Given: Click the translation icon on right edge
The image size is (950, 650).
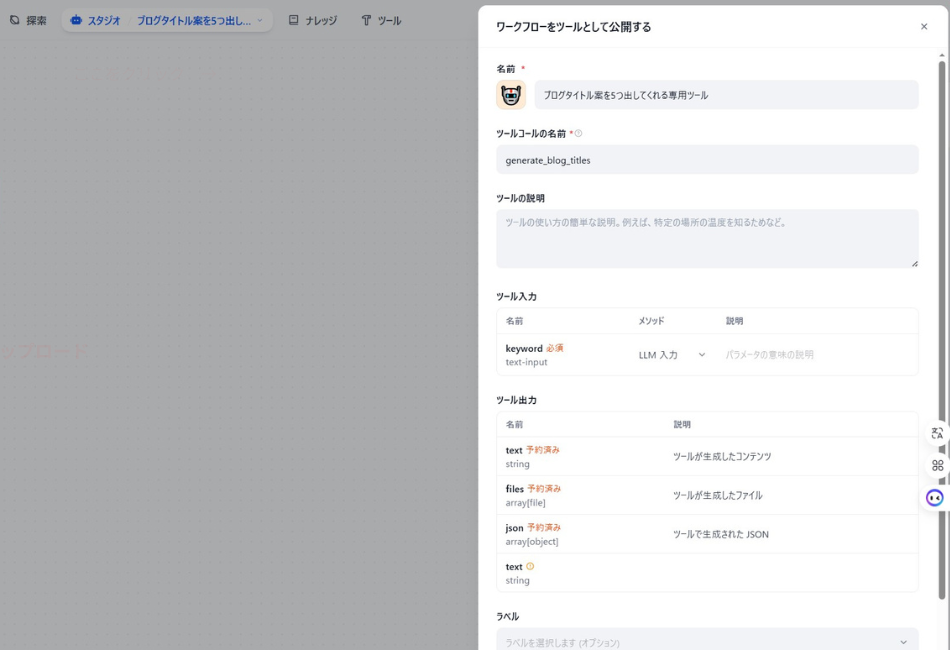Looking at the screenshot, I should click(936, 433).
